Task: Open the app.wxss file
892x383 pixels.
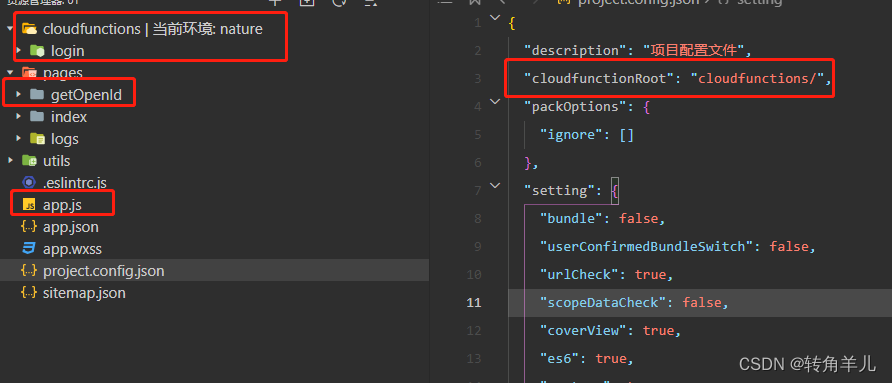Action: 72,249
